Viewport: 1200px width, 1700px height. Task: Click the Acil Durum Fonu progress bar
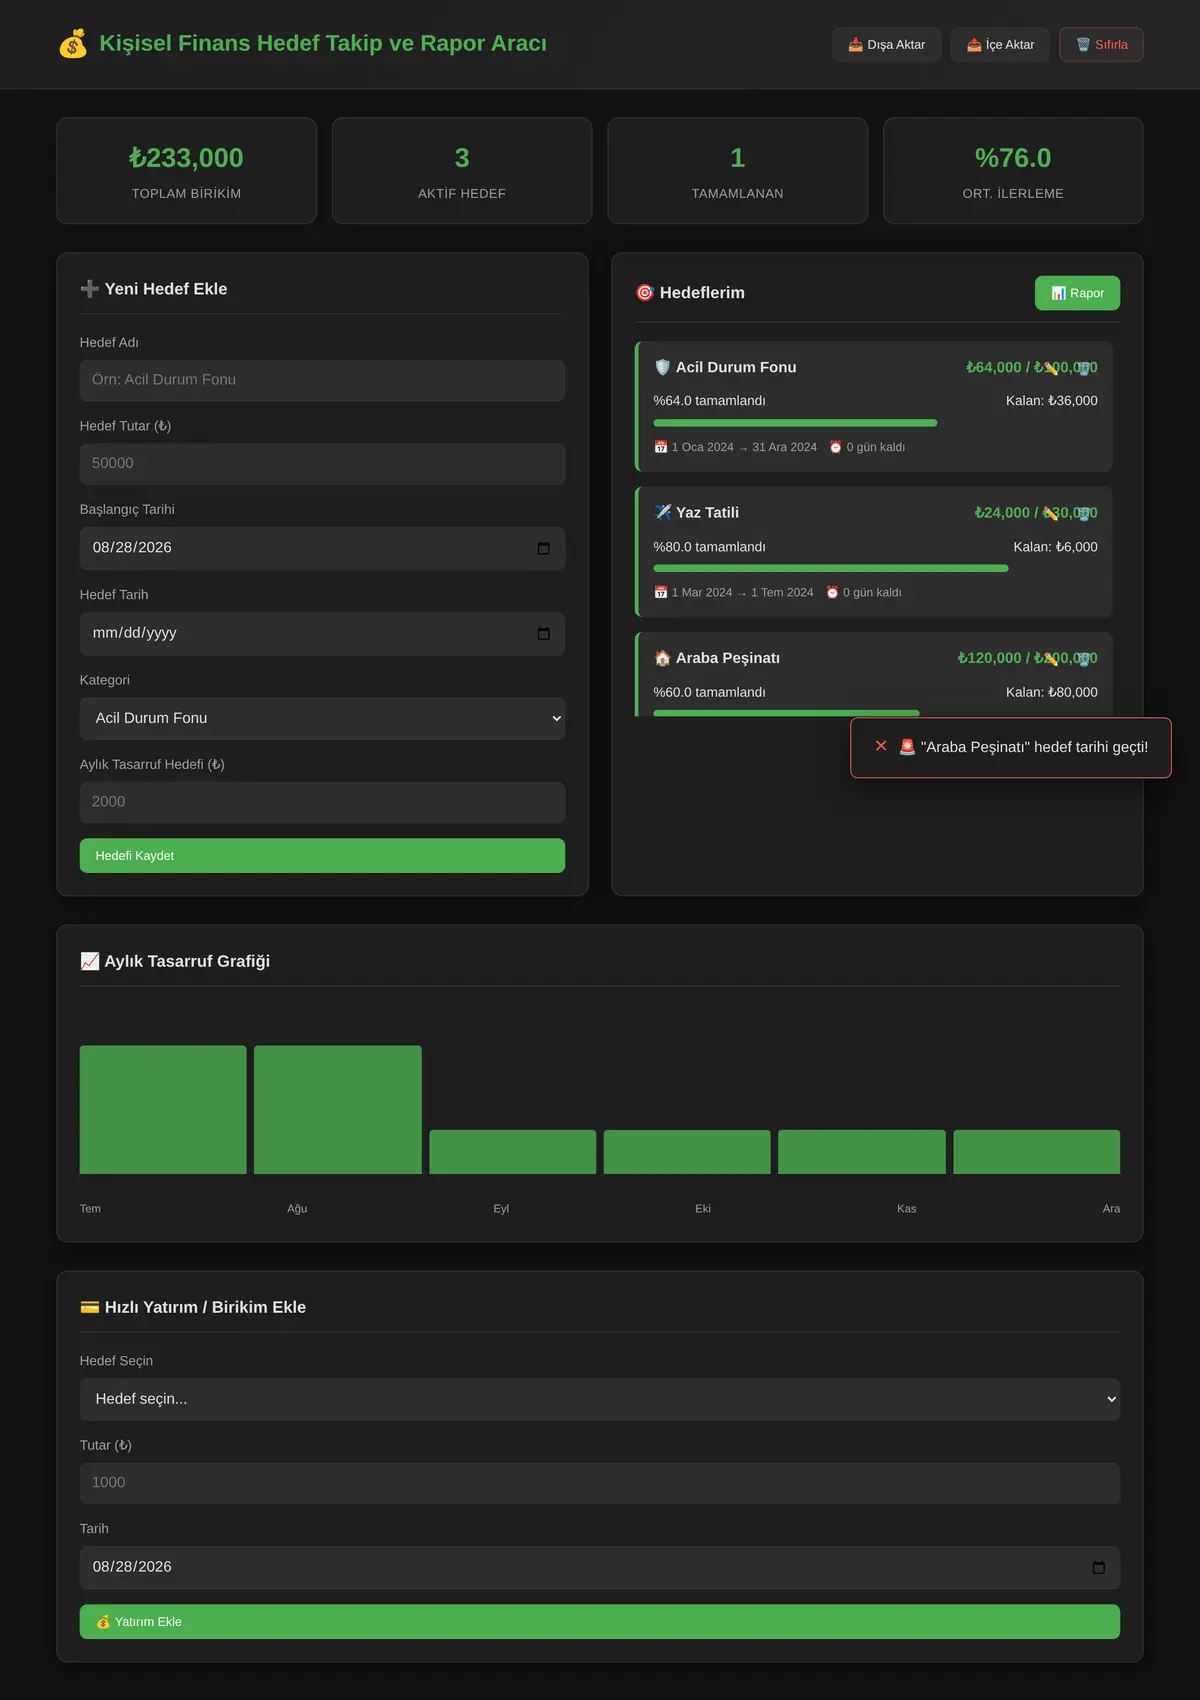pyautogui.click(x=875, y=423)
